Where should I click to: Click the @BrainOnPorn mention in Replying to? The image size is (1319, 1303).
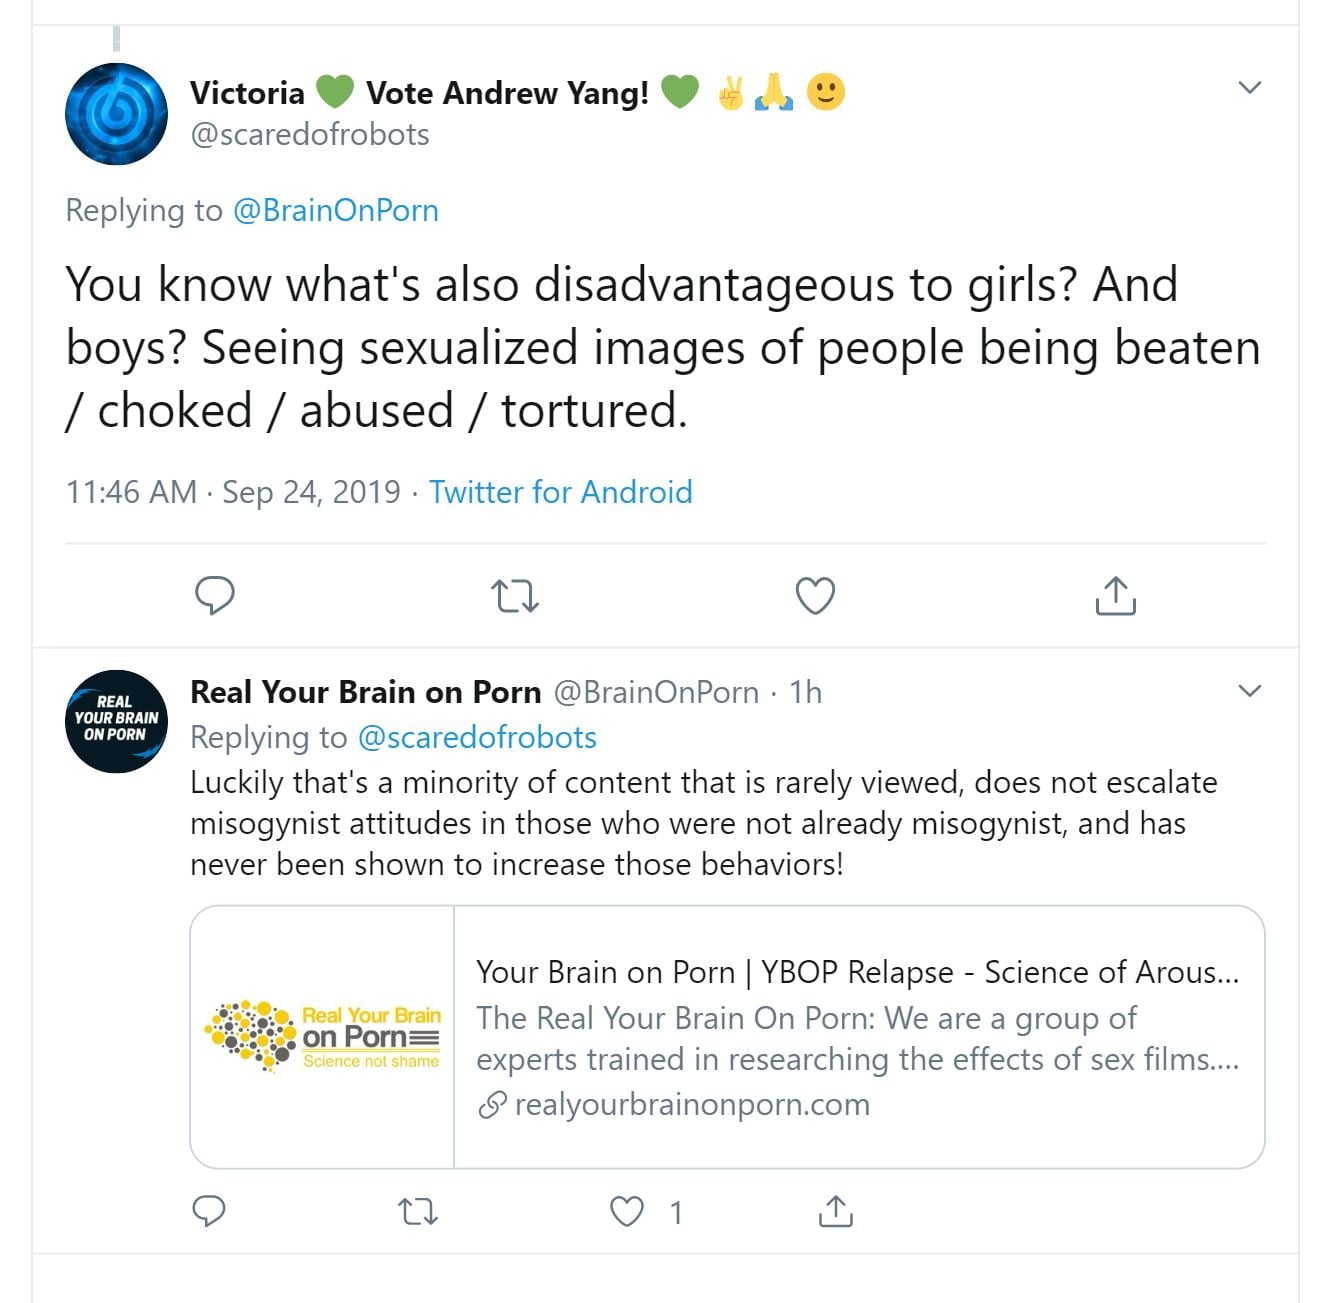tap(336, 211)
